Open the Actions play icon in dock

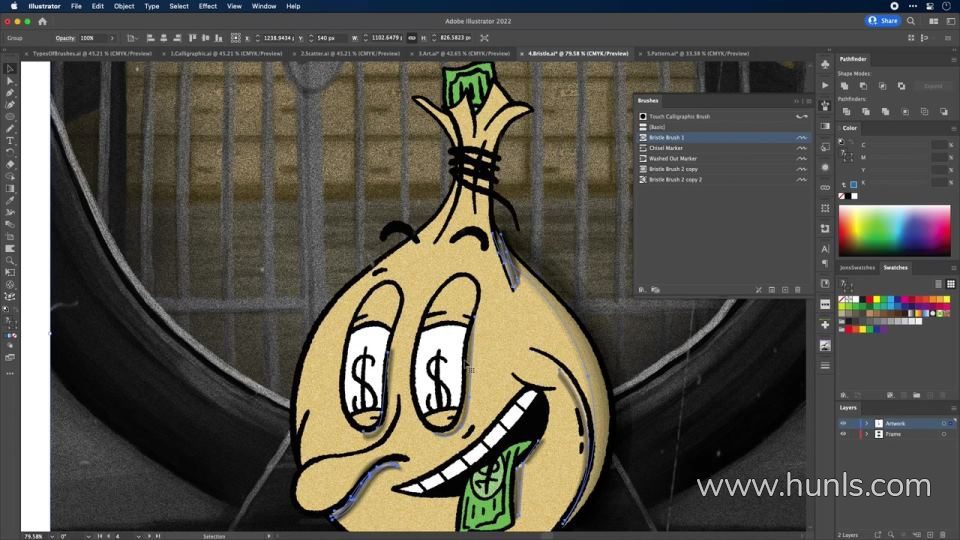(x=825, y=85)
